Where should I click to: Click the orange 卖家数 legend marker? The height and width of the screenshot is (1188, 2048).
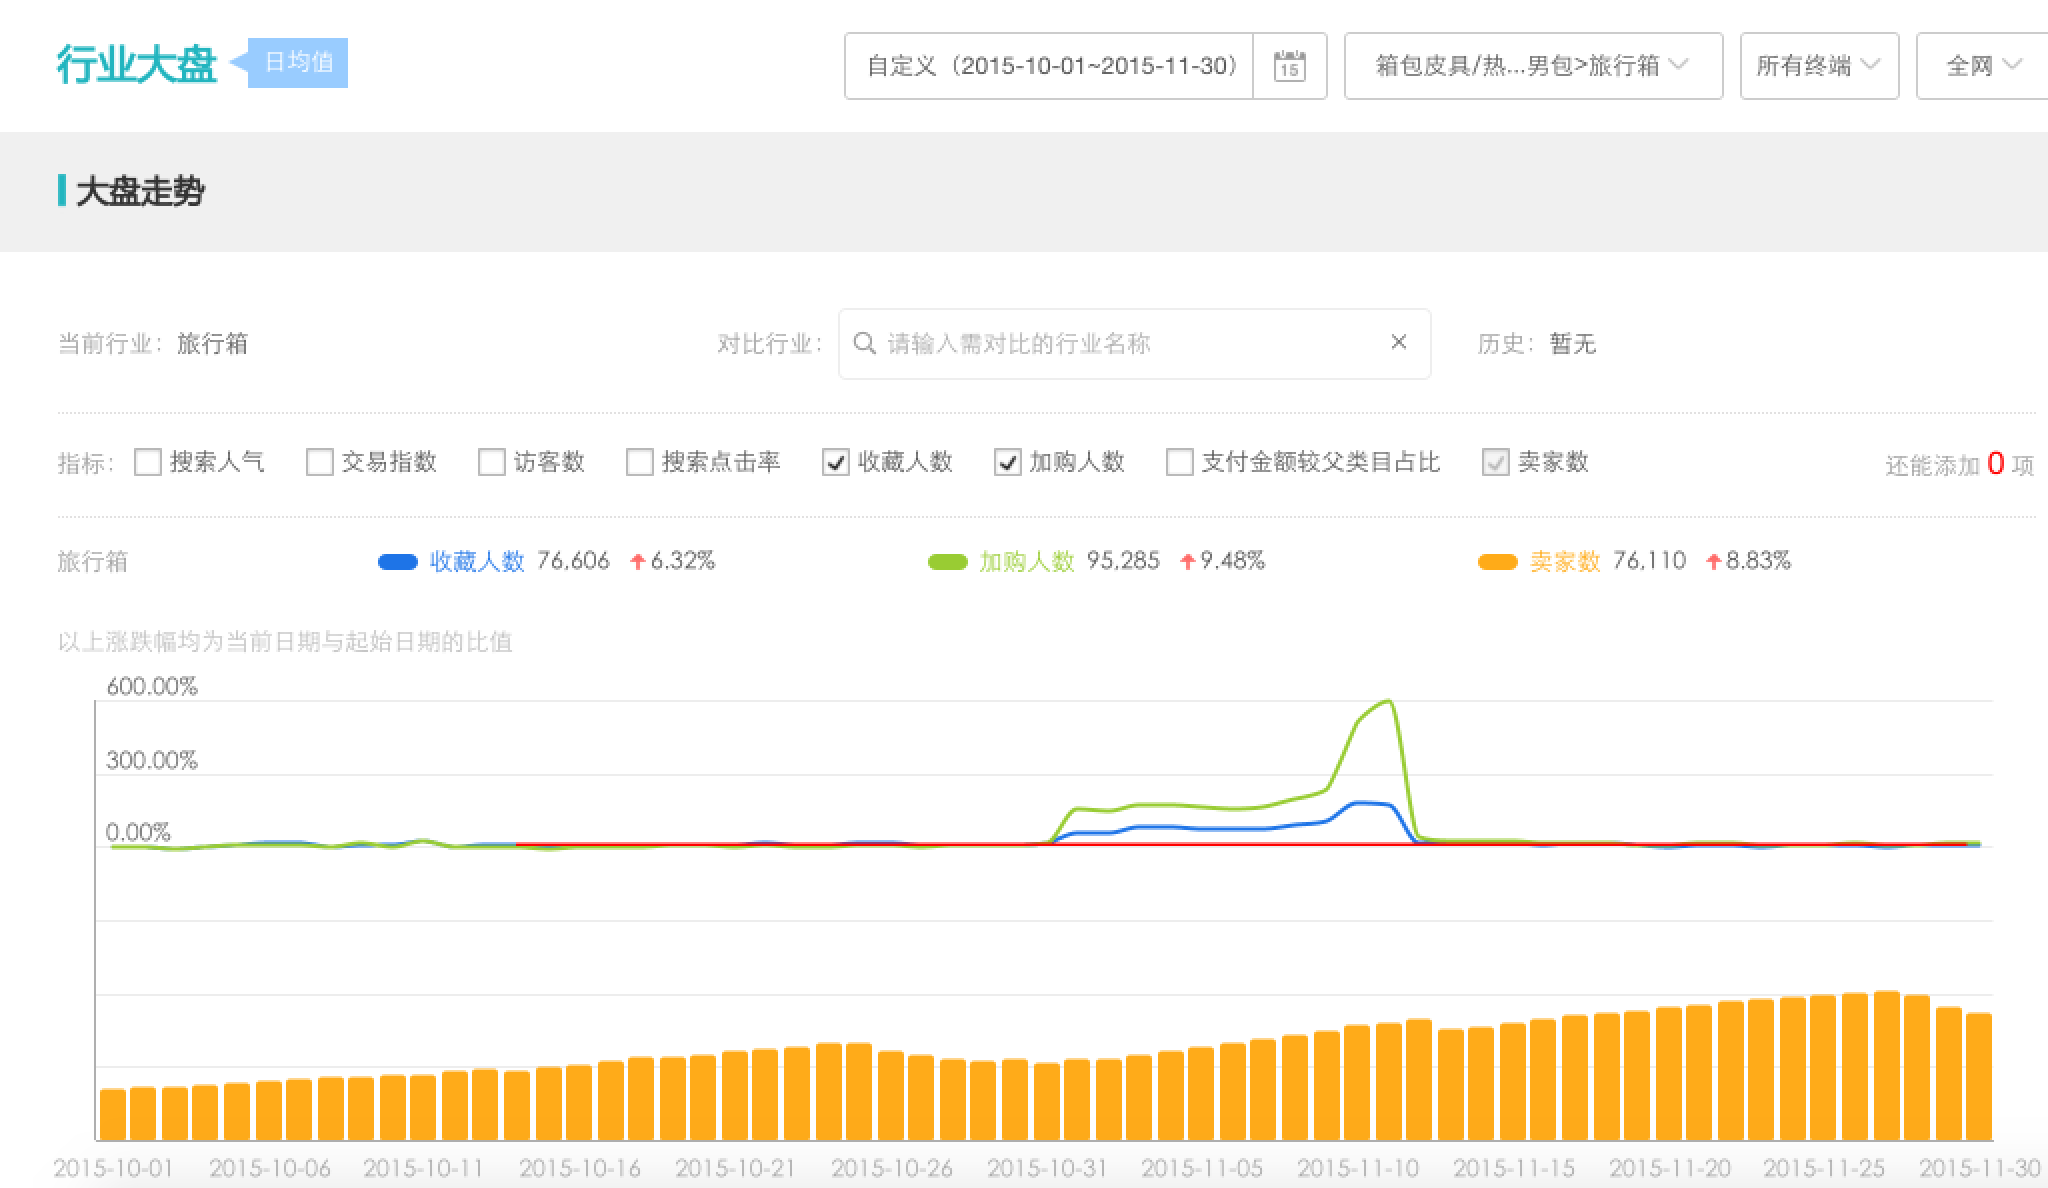pos(1497,562)
